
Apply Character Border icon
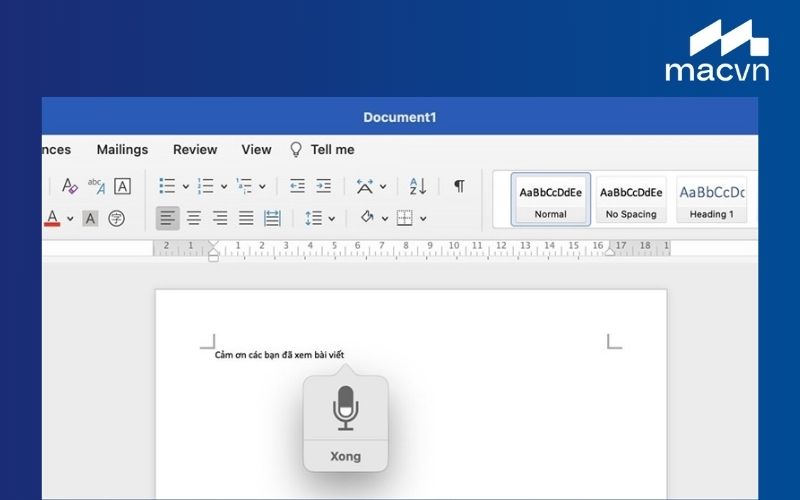[x=122, y=186]
